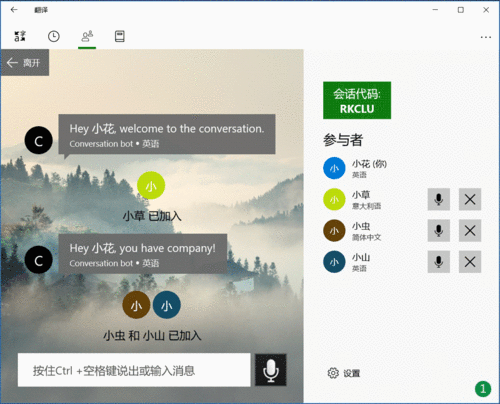The width and height of the screenshot is (500, 404).
Task: Mute participant 小草 microphone
Action: [x=439, y=199]
